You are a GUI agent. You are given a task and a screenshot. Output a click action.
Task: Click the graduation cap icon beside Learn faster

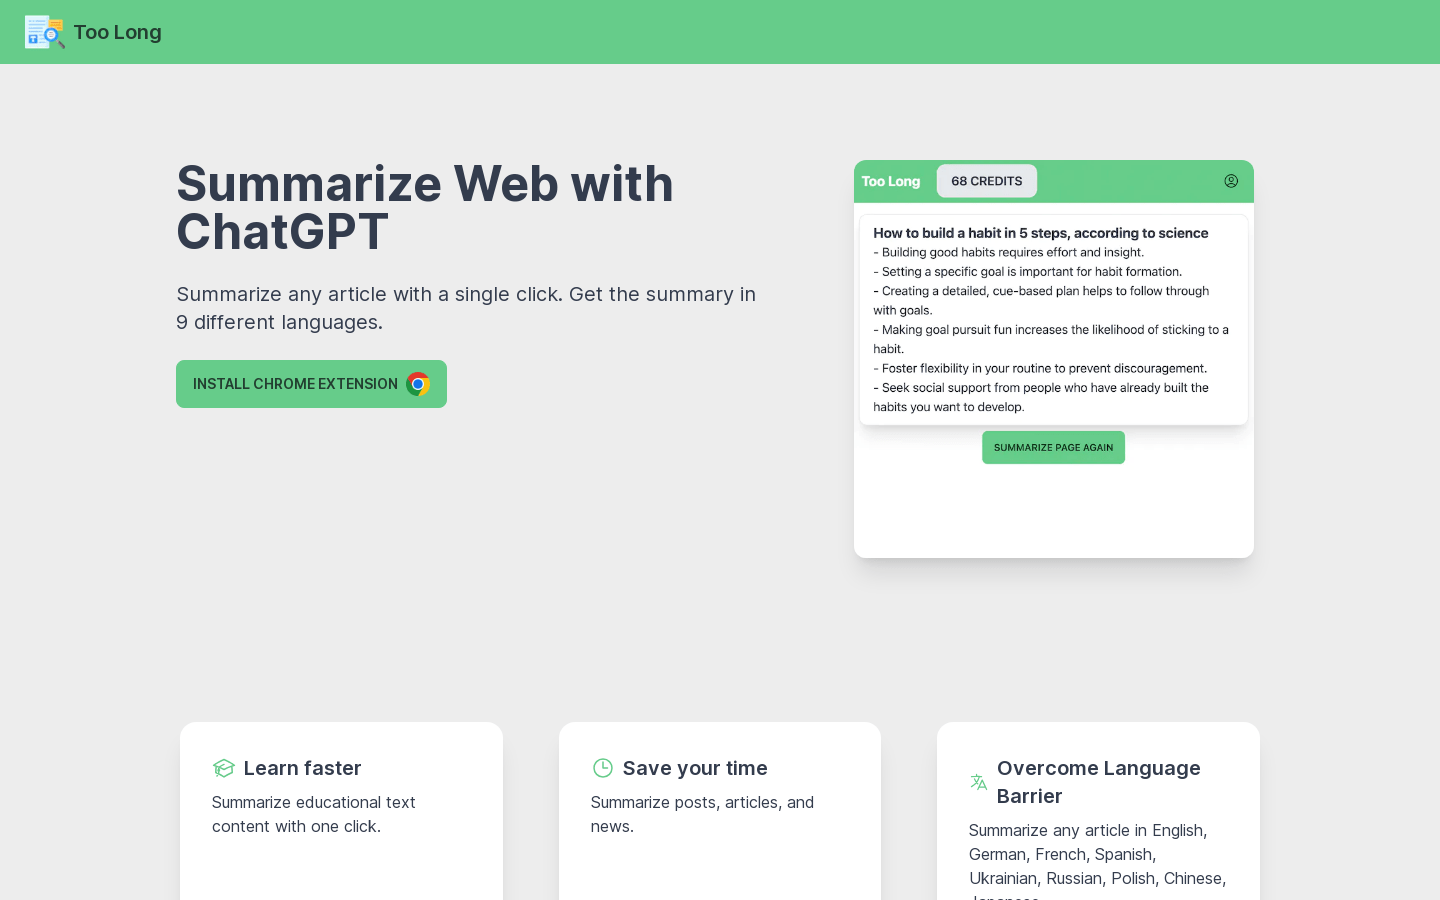pyautogui.click(x=223, y=768)
